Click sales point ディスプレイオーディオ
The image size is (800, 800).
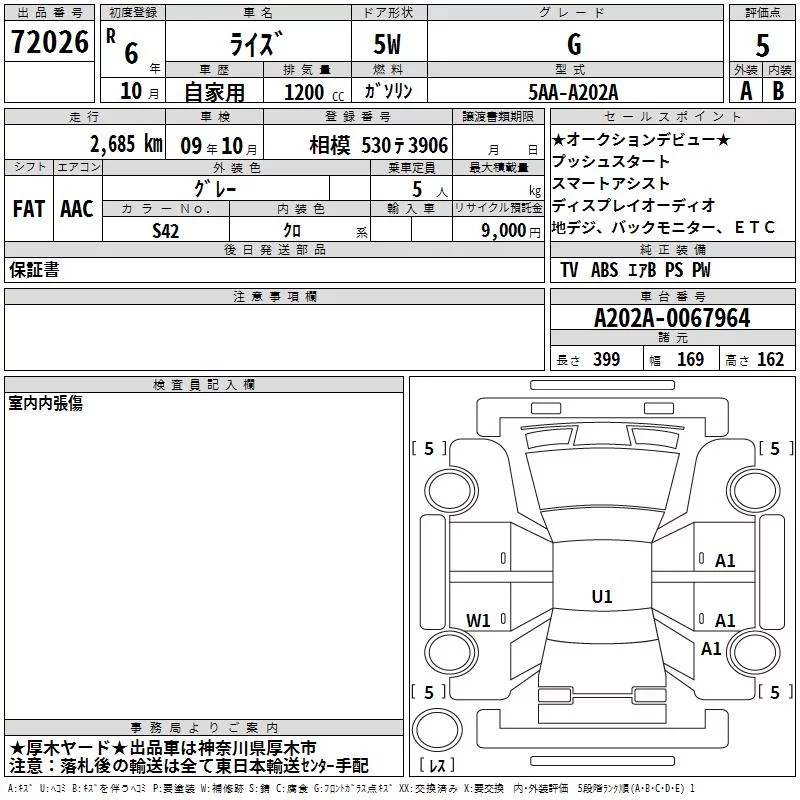point(633,205)
